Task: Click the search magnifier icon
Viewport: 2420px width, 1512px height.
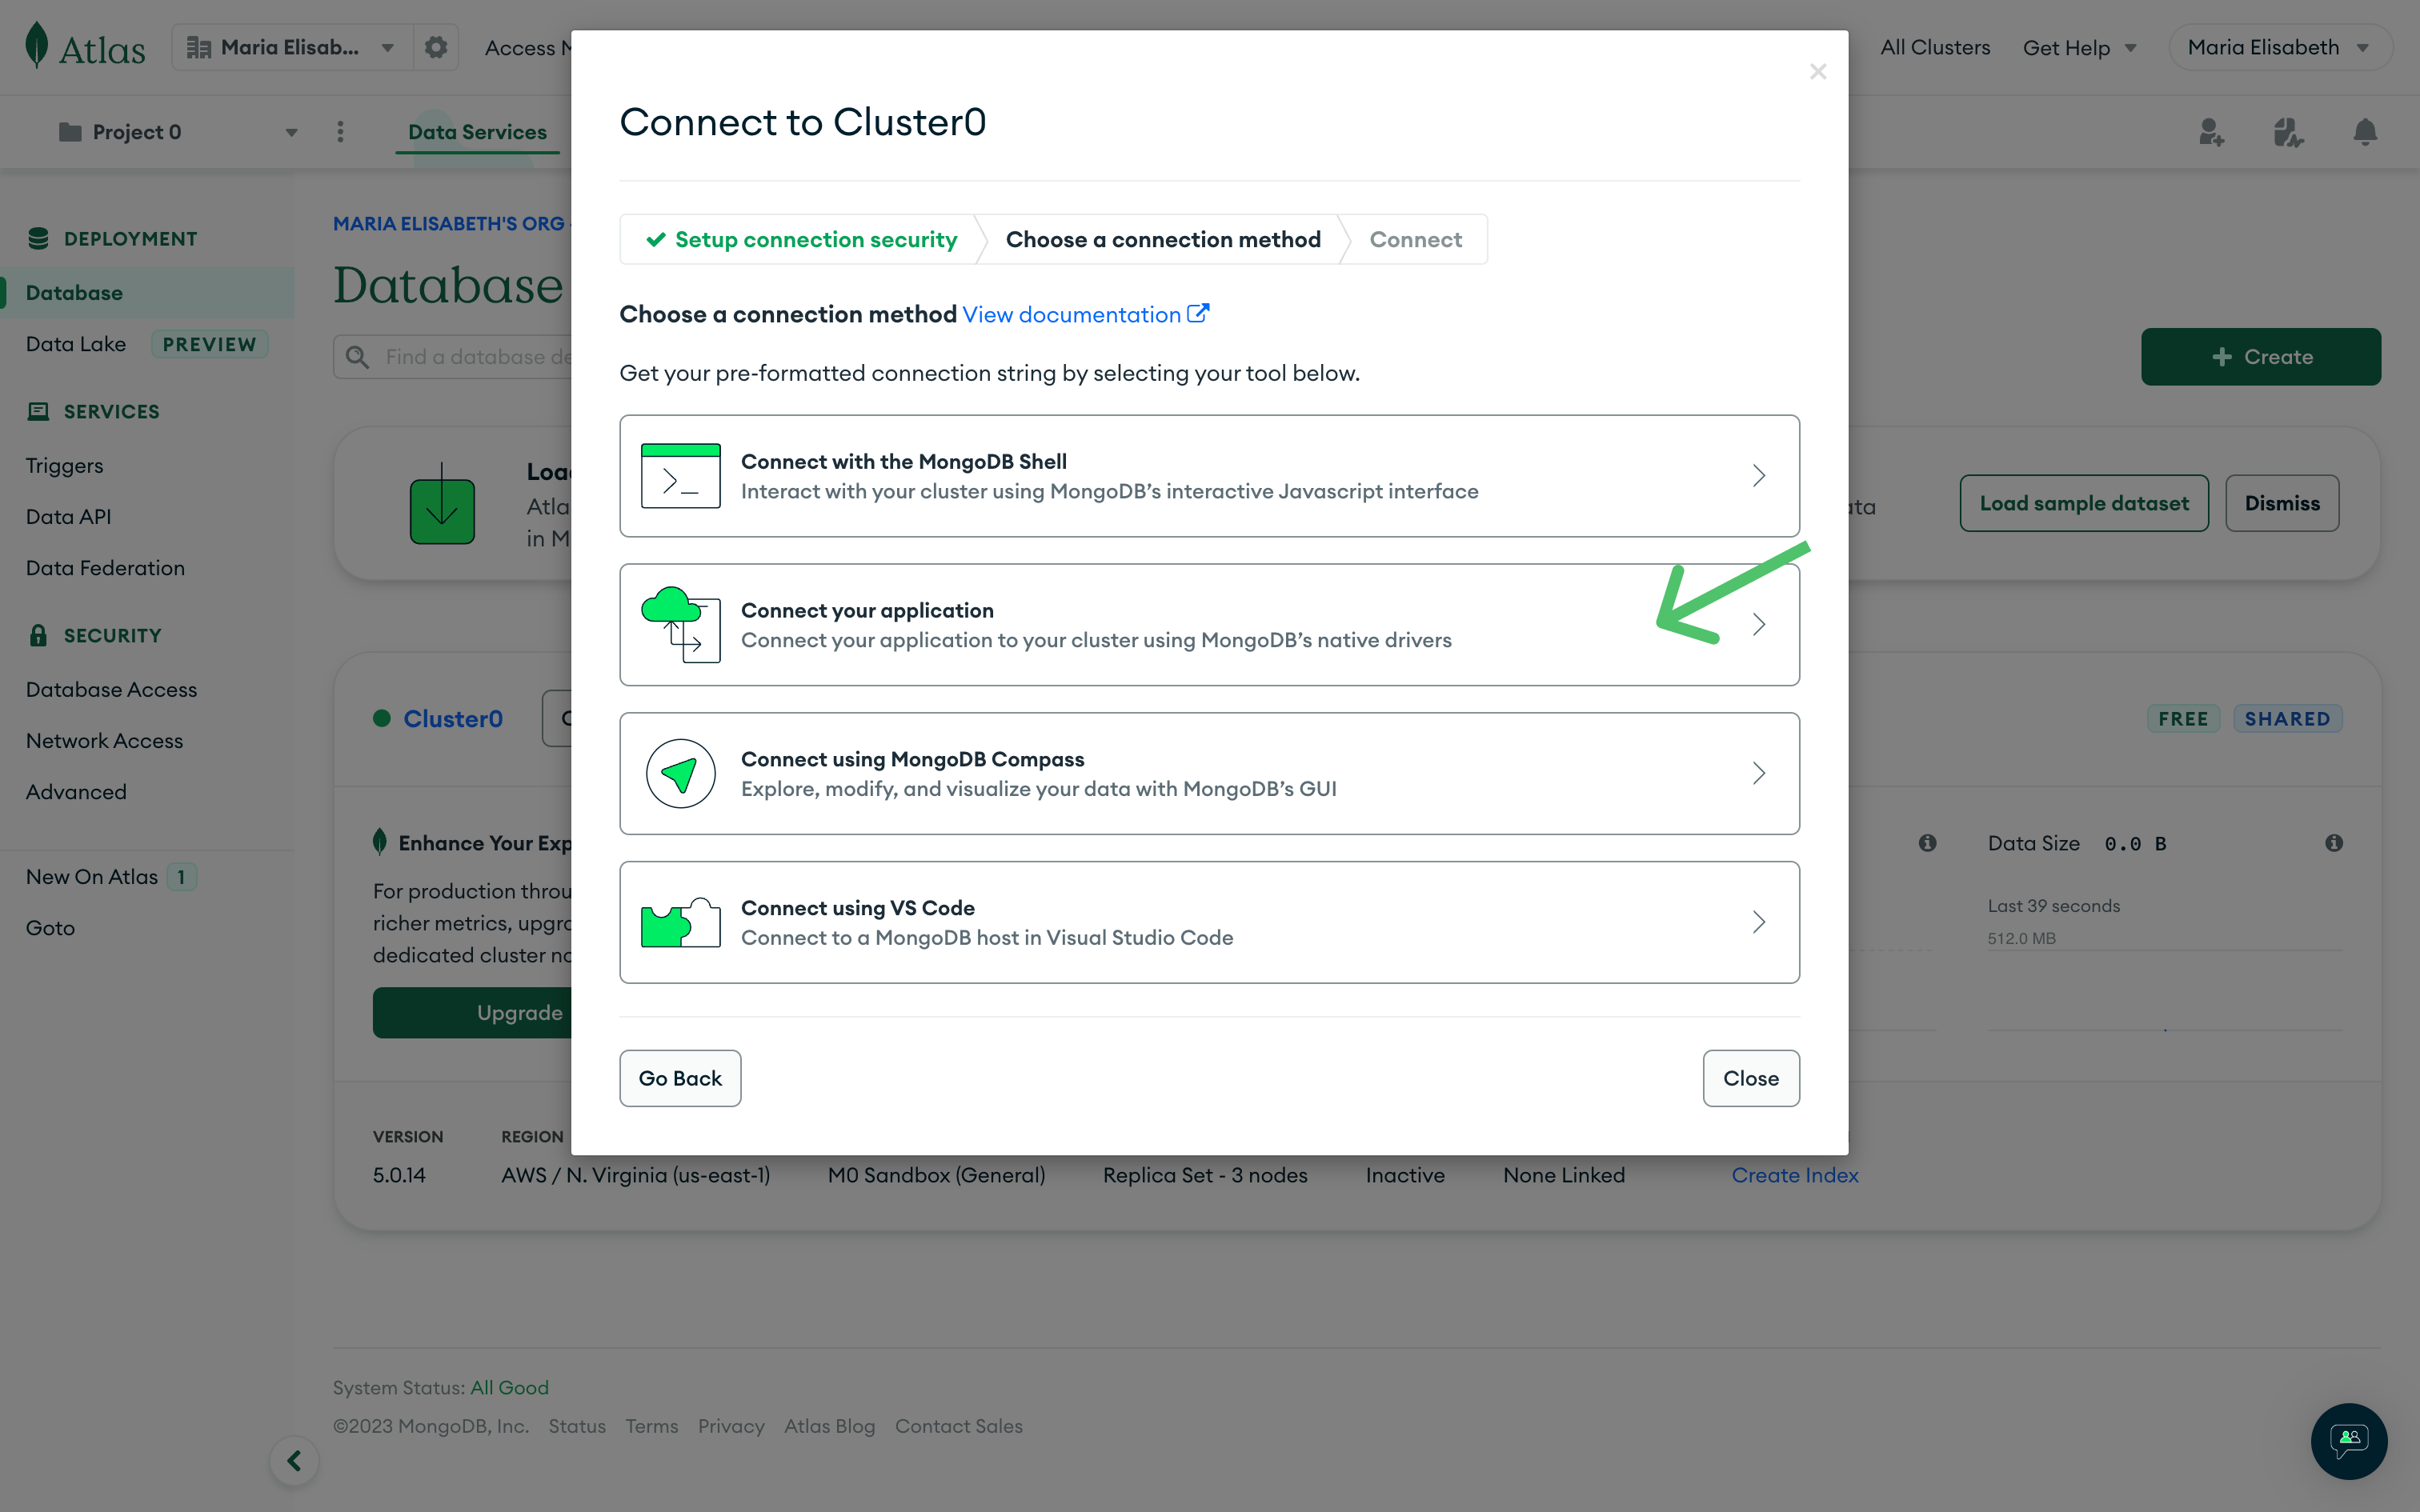Action: click(357, 357)
